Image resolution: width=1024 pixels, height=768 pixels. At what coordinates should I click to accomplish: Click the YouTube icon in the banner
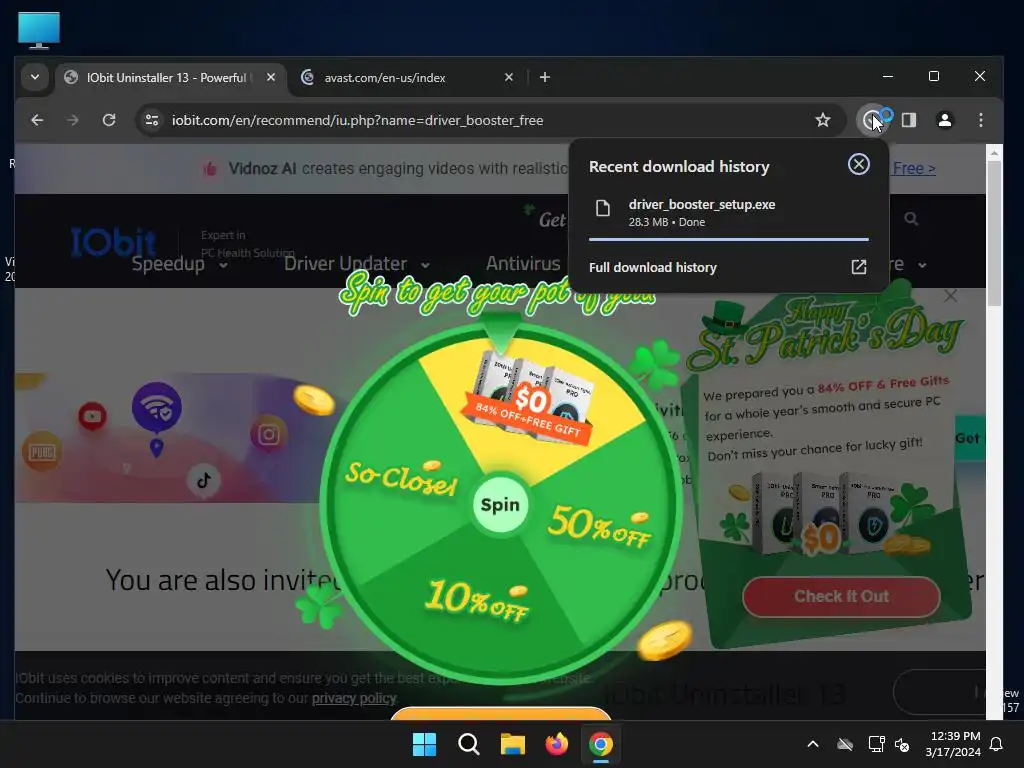pyautogui.click(x=92, y=416)
